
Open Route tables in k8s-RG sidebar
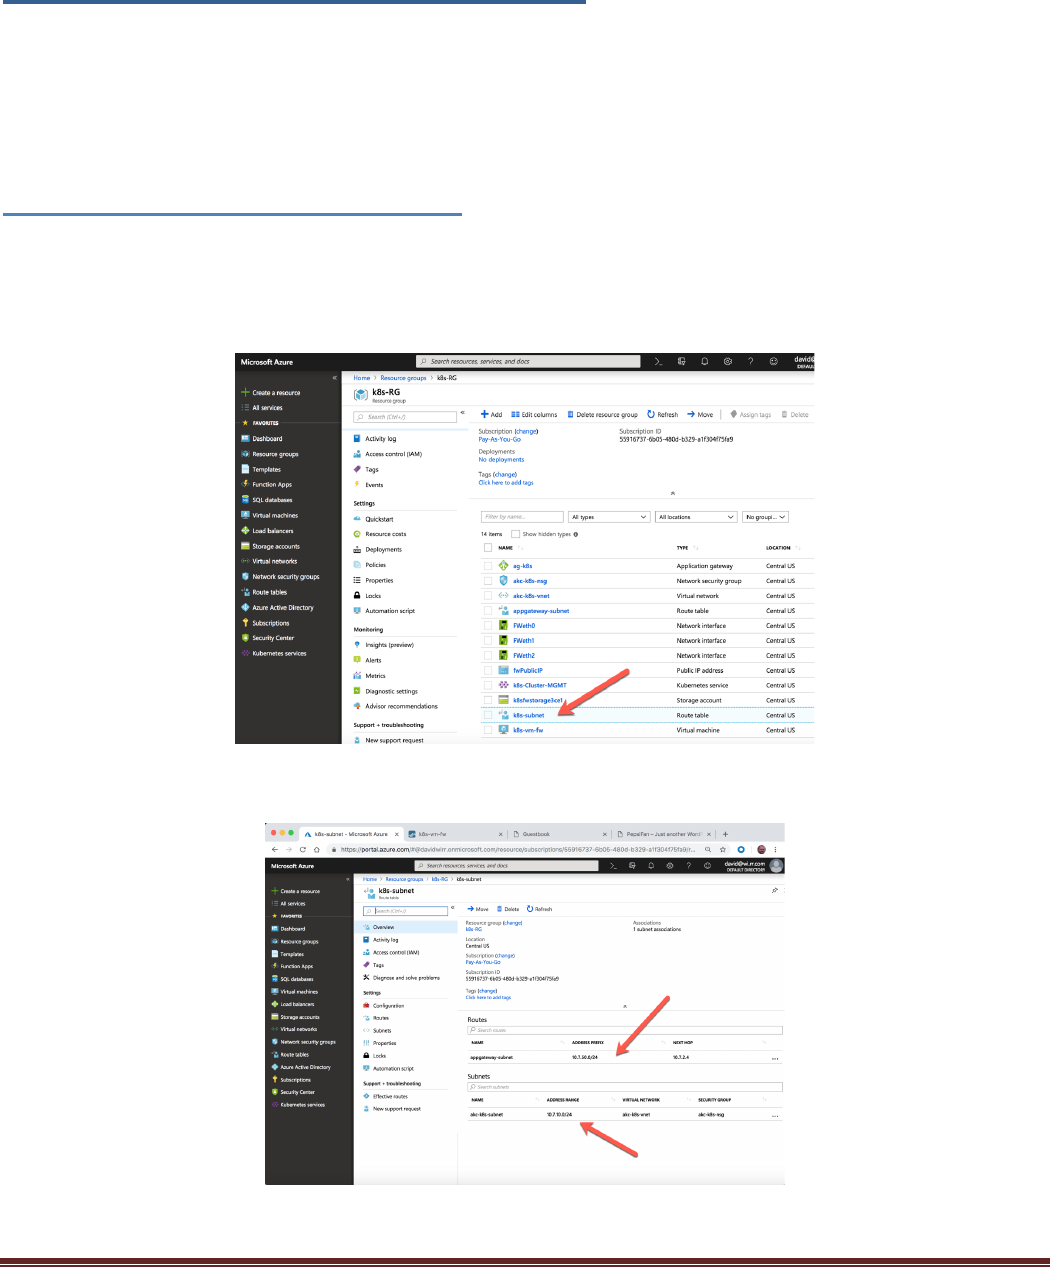pos(264,592)
